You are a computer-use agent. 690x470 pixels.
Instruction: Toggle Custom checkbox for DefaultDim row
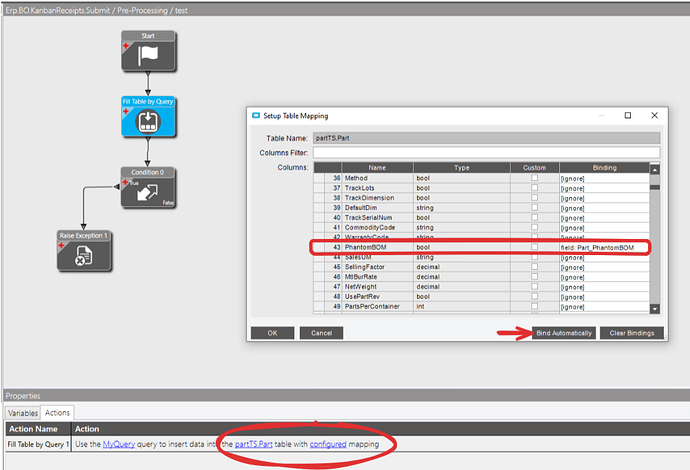point(534,207)
